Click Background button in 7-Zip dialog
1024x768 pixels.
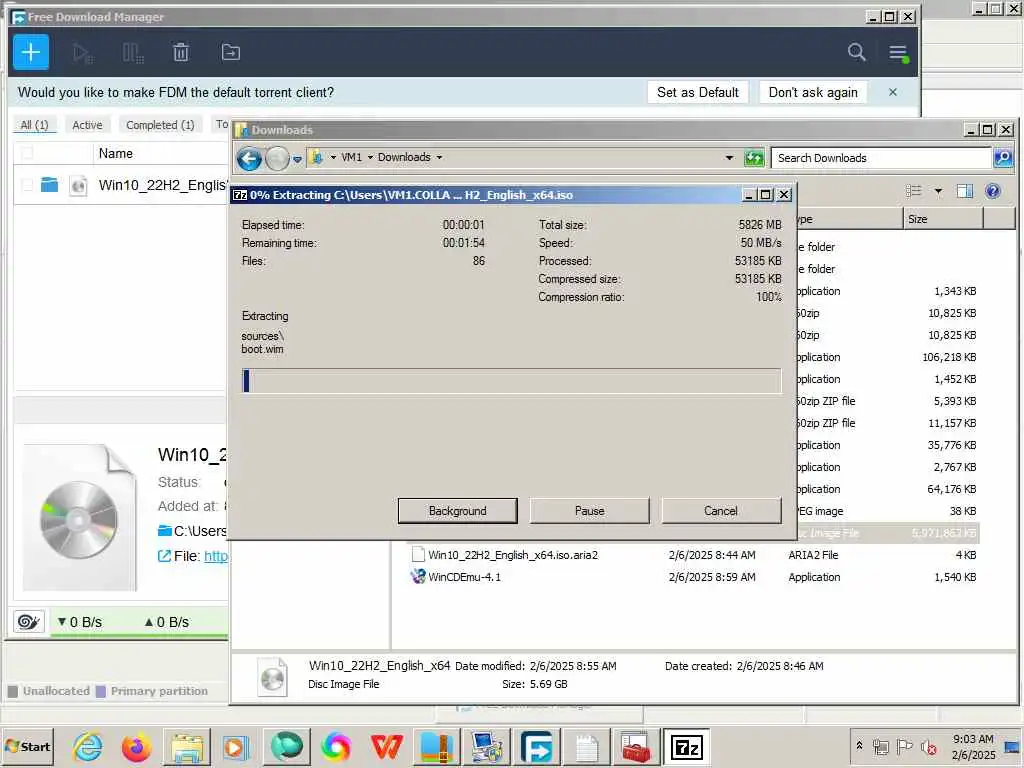point(457,511)
